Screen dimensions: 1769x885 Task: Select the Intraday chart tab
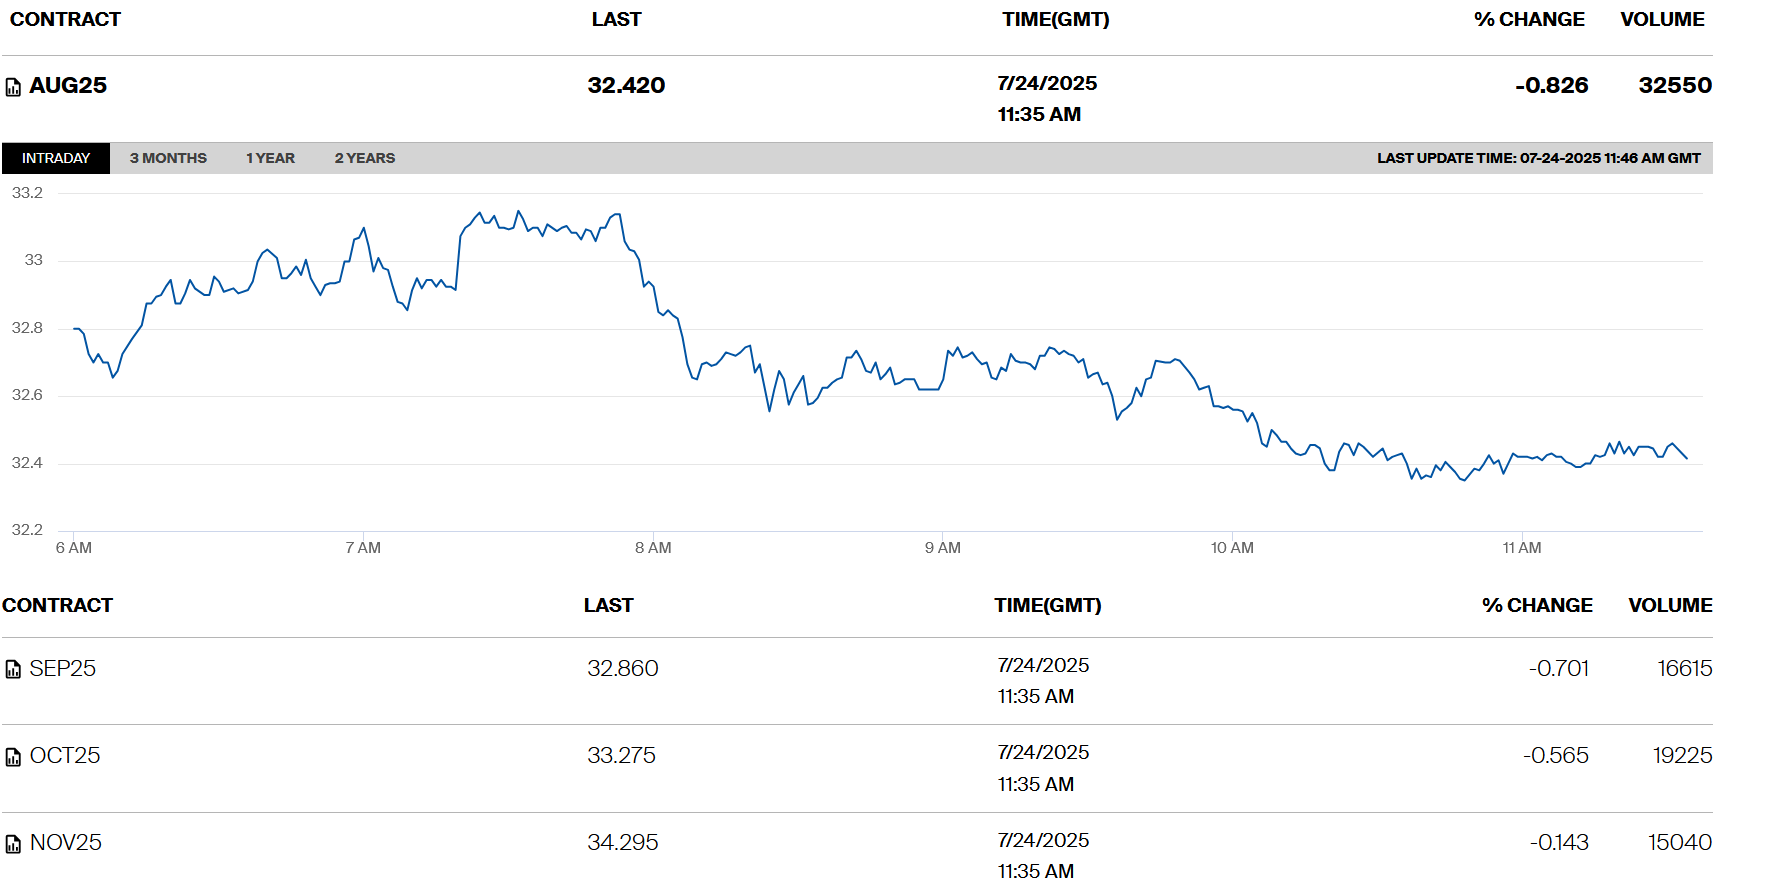coord(56,158)
